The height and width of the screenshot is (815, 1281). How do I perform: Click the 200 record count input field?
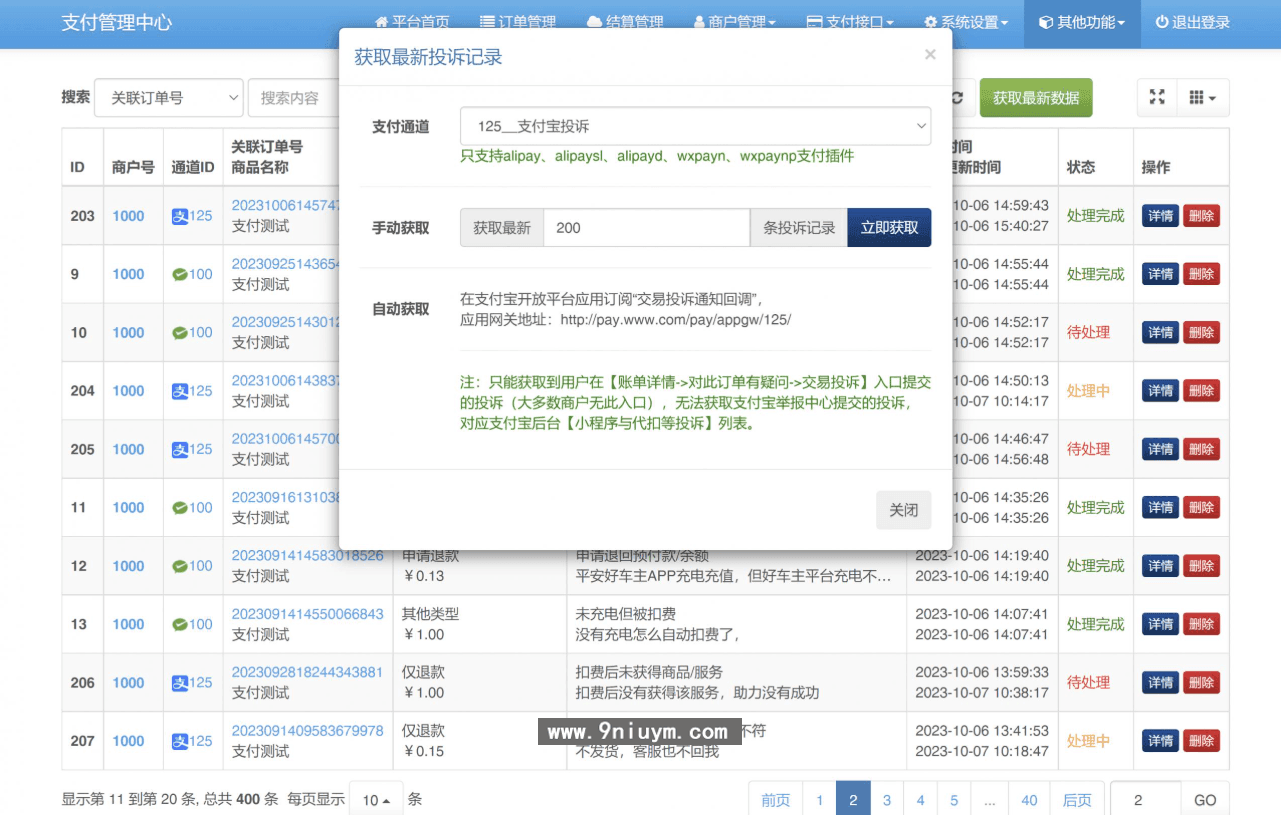click(646, 227)
